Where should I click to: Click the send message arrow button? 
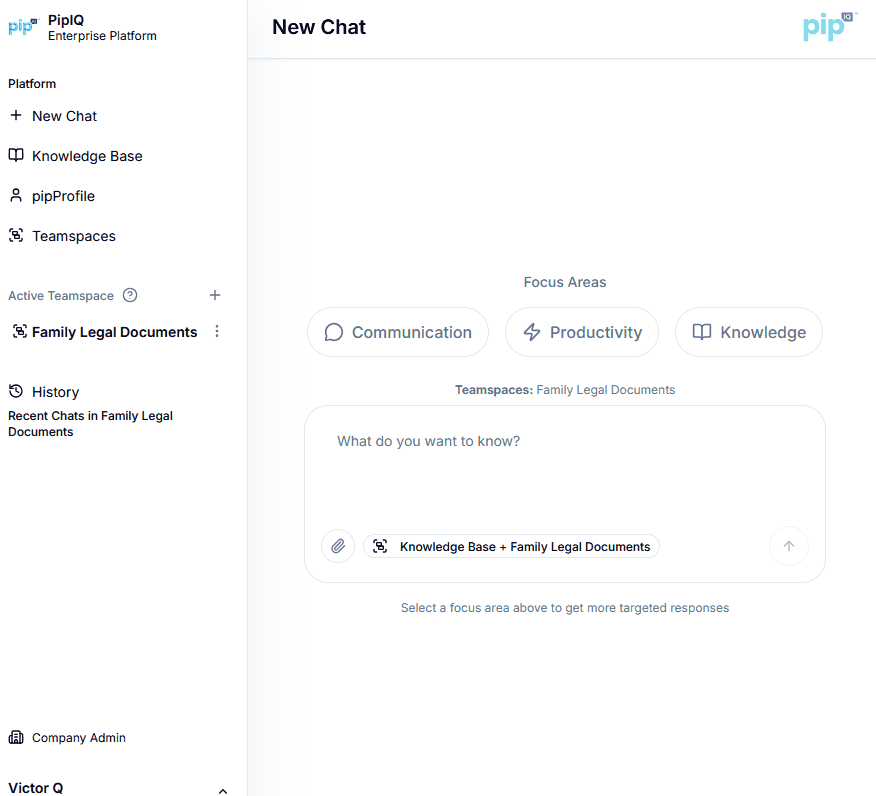788,546
